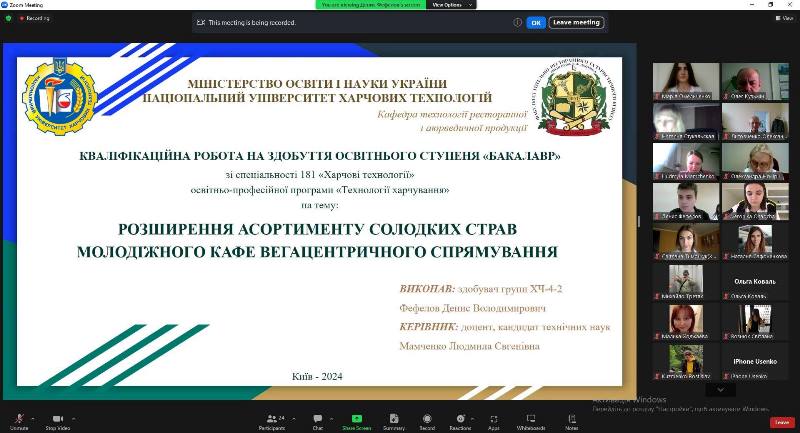Click 'Фефелов Денис Володимирович' on the slide
This screenshot has height=433, width=800.
tap(472, 308)
